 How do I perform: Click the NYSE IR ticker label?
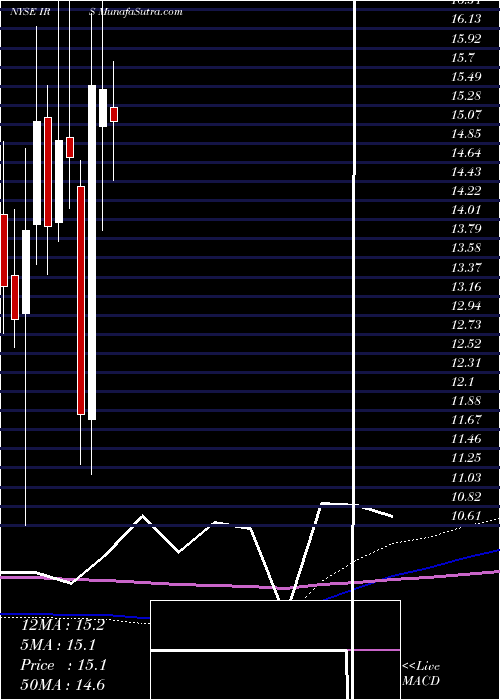pos(29,12)
